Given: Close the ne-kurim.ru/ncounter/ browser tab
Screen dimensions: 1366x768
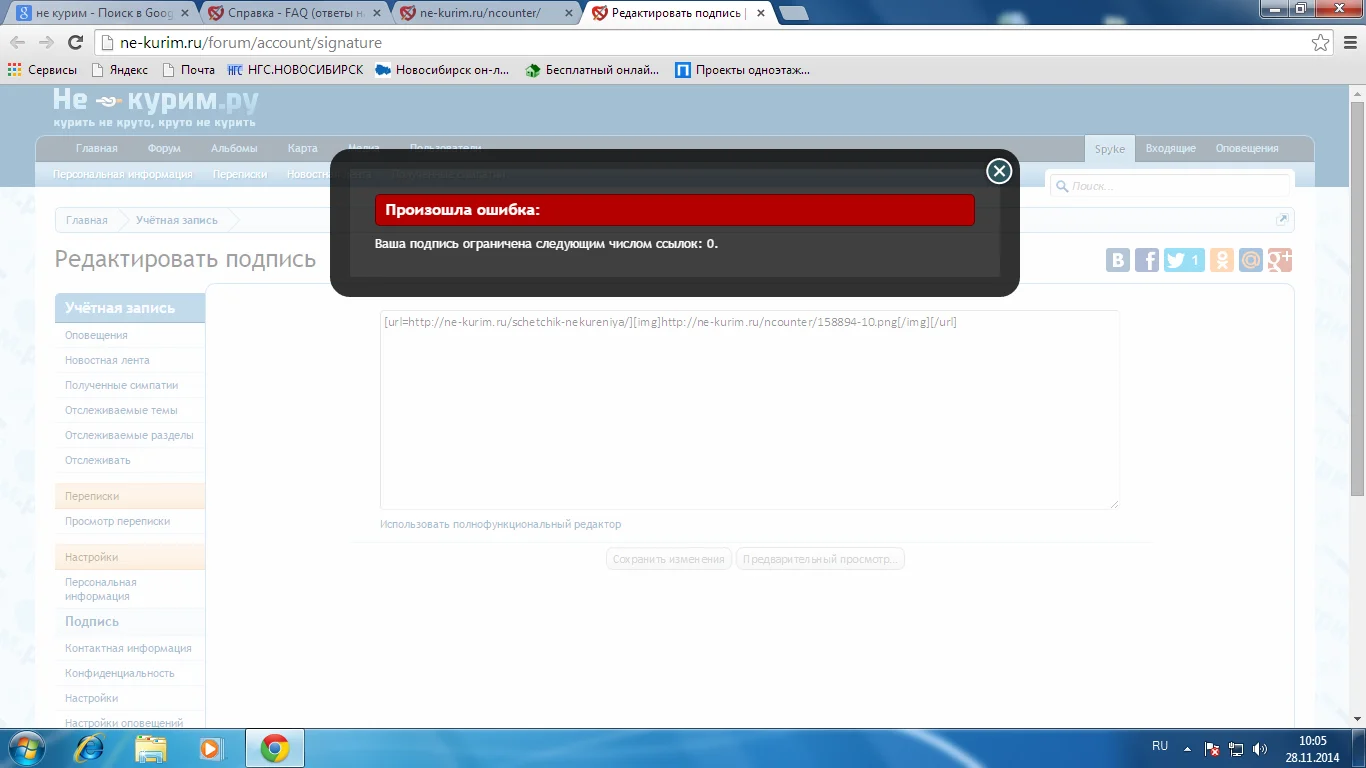Looking at the screenshot, I should click(568, 14).
